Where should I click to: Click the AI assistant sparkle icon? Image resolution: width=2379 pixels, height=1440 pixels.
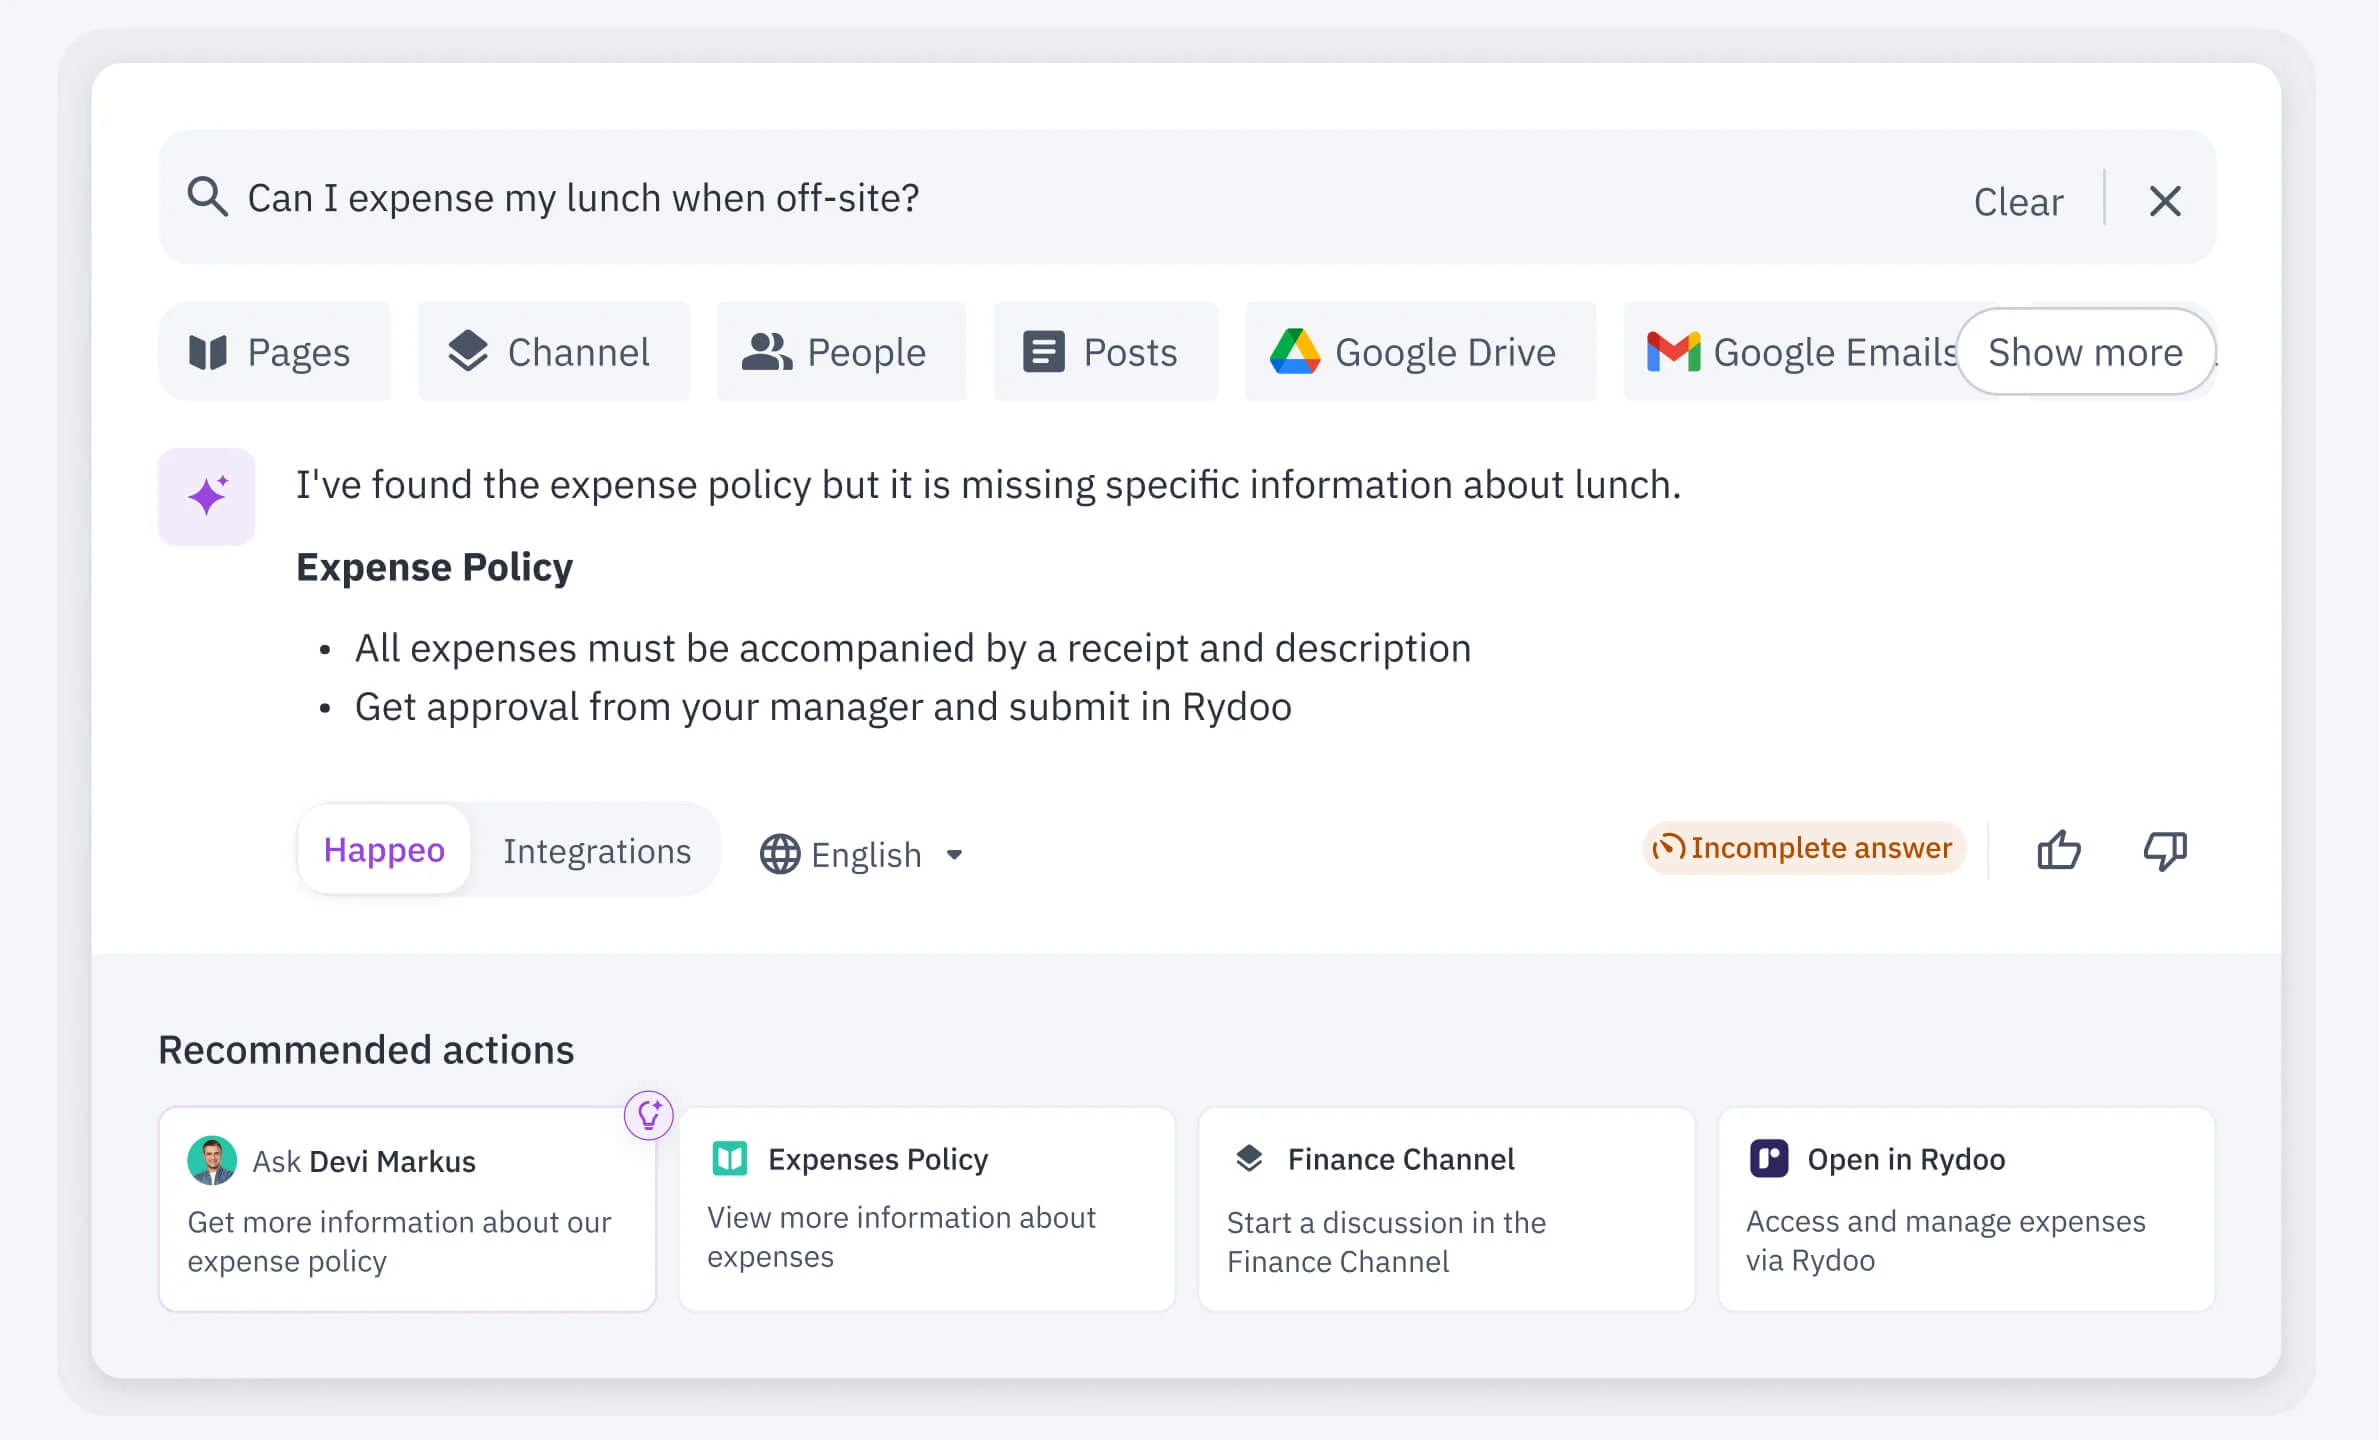[x=206, y=495]
